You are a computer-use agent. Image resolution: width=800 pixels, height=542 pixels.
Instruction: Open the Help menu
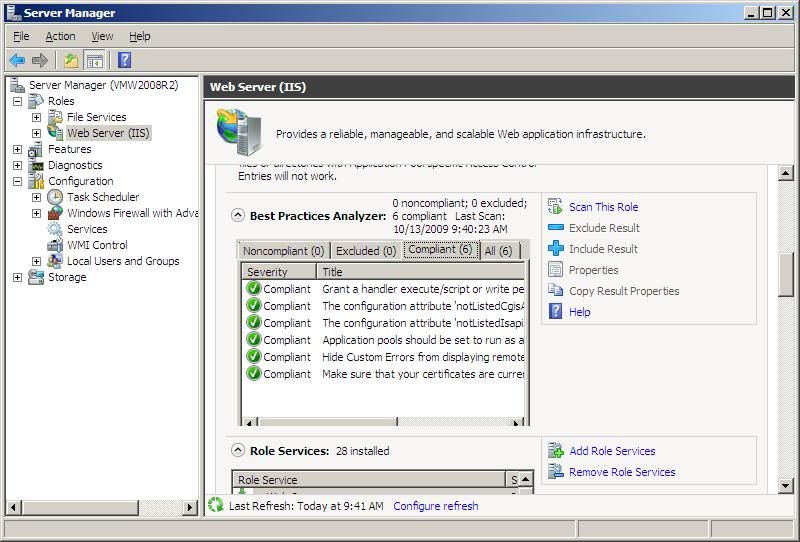139,36
